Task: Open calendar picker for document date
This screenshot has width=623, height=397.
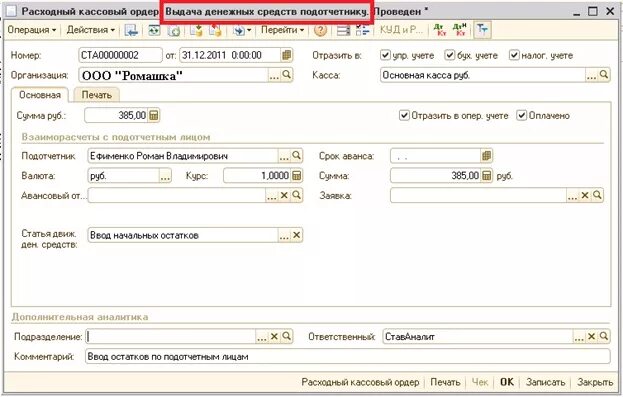Action: (286, 55)
